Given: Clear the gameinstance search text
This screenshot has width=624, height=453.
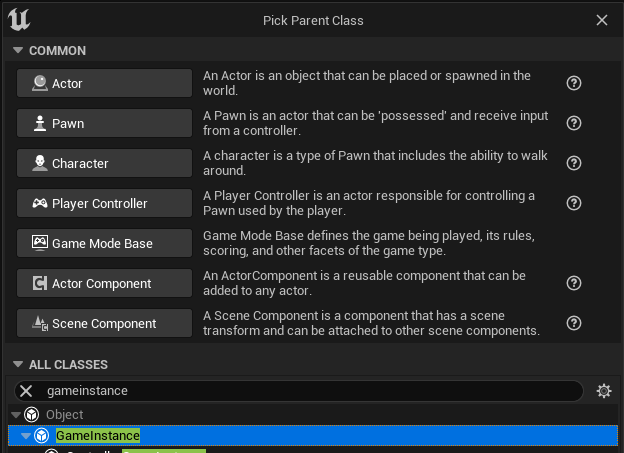Looking at the screenshot, I should (x=27, y=391).
